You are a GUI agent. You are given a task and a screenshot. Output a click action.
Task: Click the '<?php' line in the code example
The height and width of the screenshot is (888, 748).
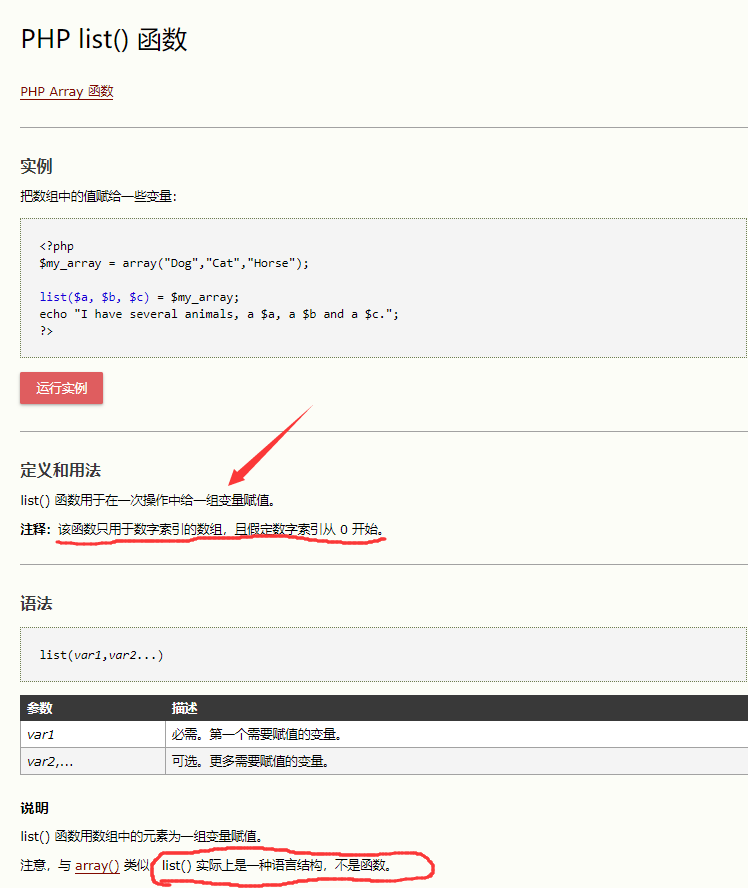tap(57, 246)
